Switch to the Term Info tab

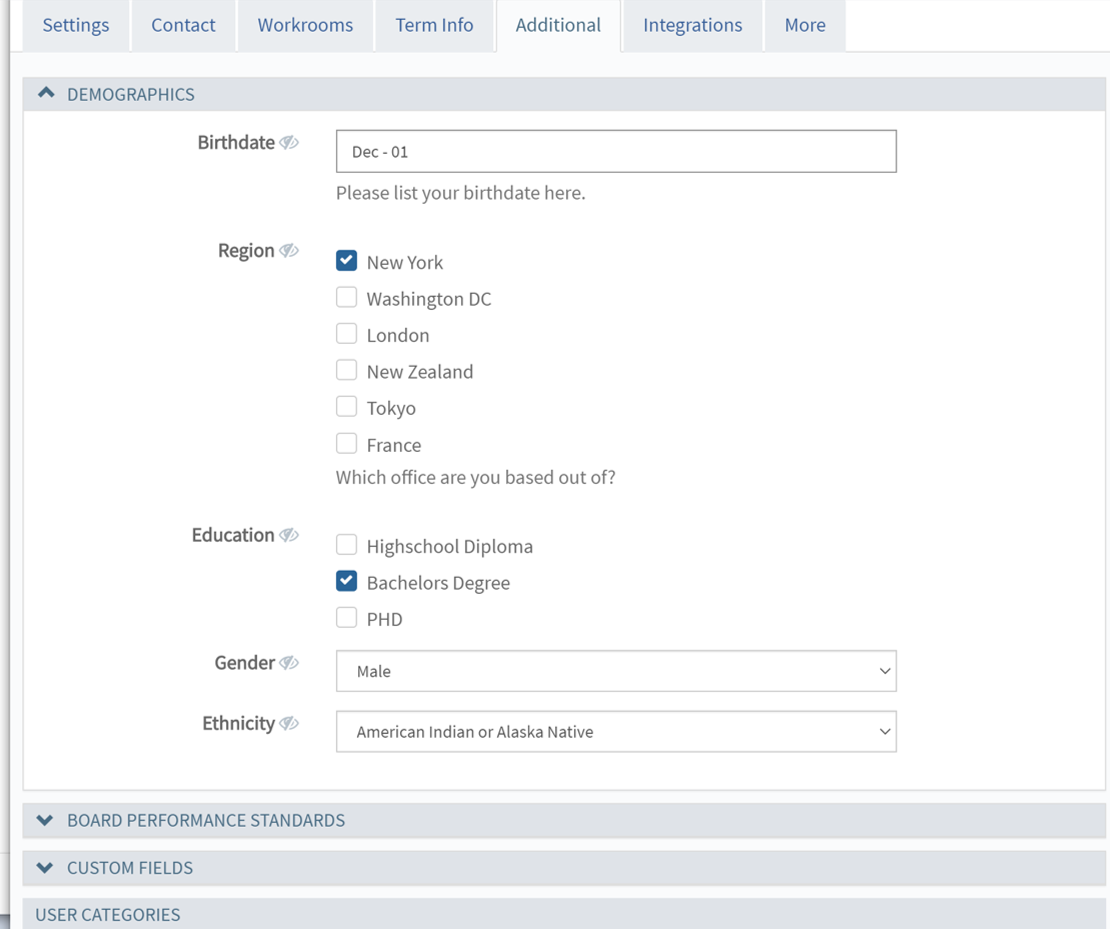[434, 25]
